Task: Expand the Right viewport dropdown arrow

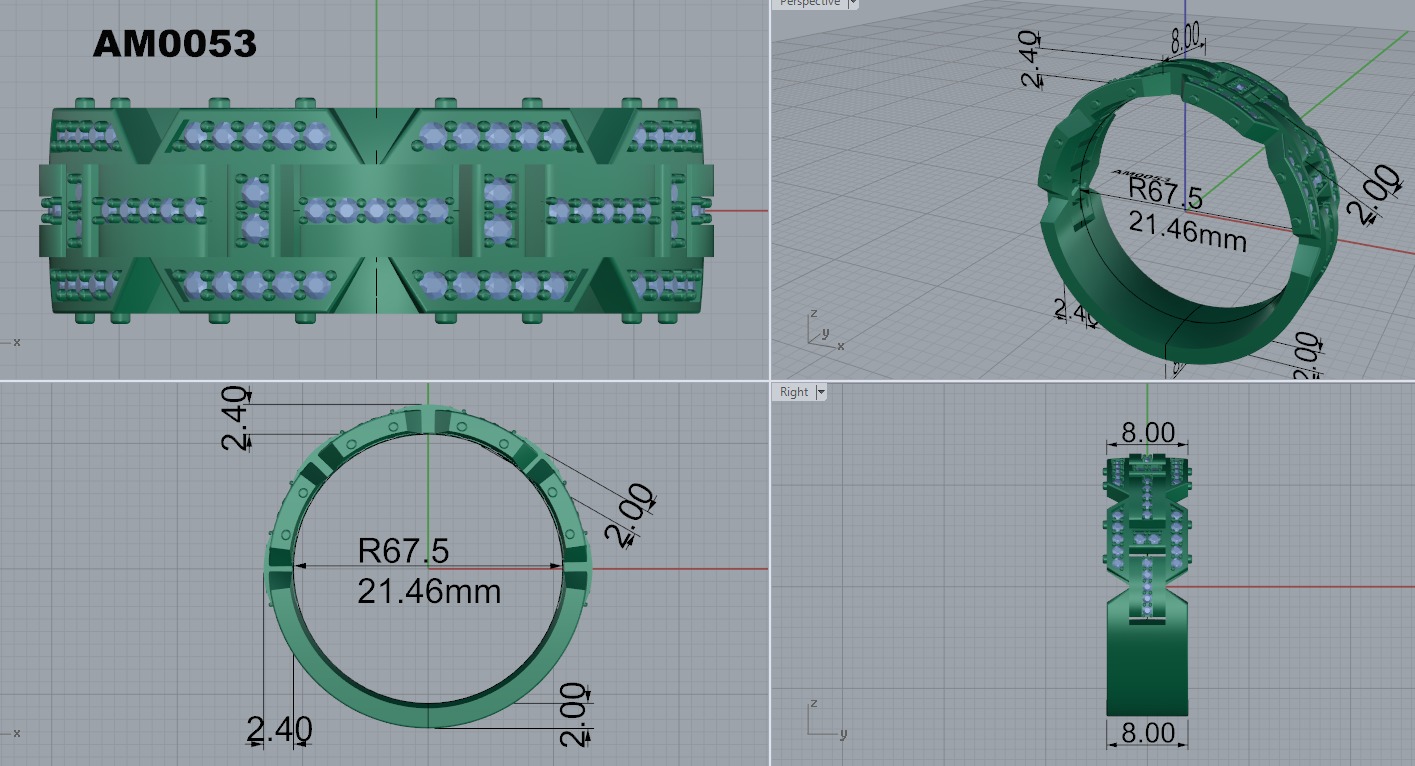Action: pyautogui.click(x=822, y=392)
